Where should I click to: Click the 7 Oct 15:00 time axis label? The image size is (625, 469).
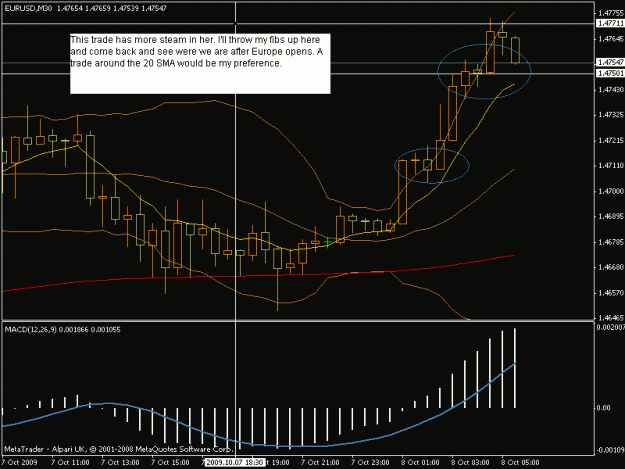[170, 462]
